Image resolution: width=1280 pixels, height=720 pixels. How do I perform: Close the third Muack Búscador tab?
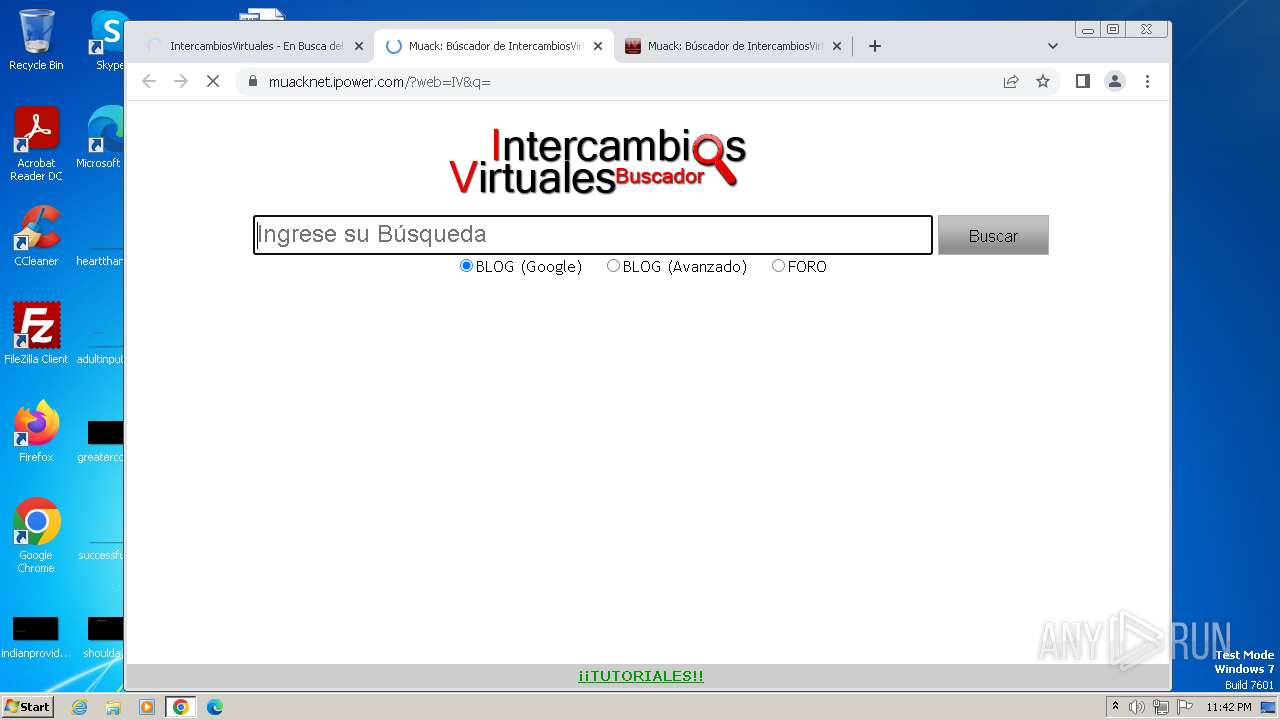pos(837,46)
